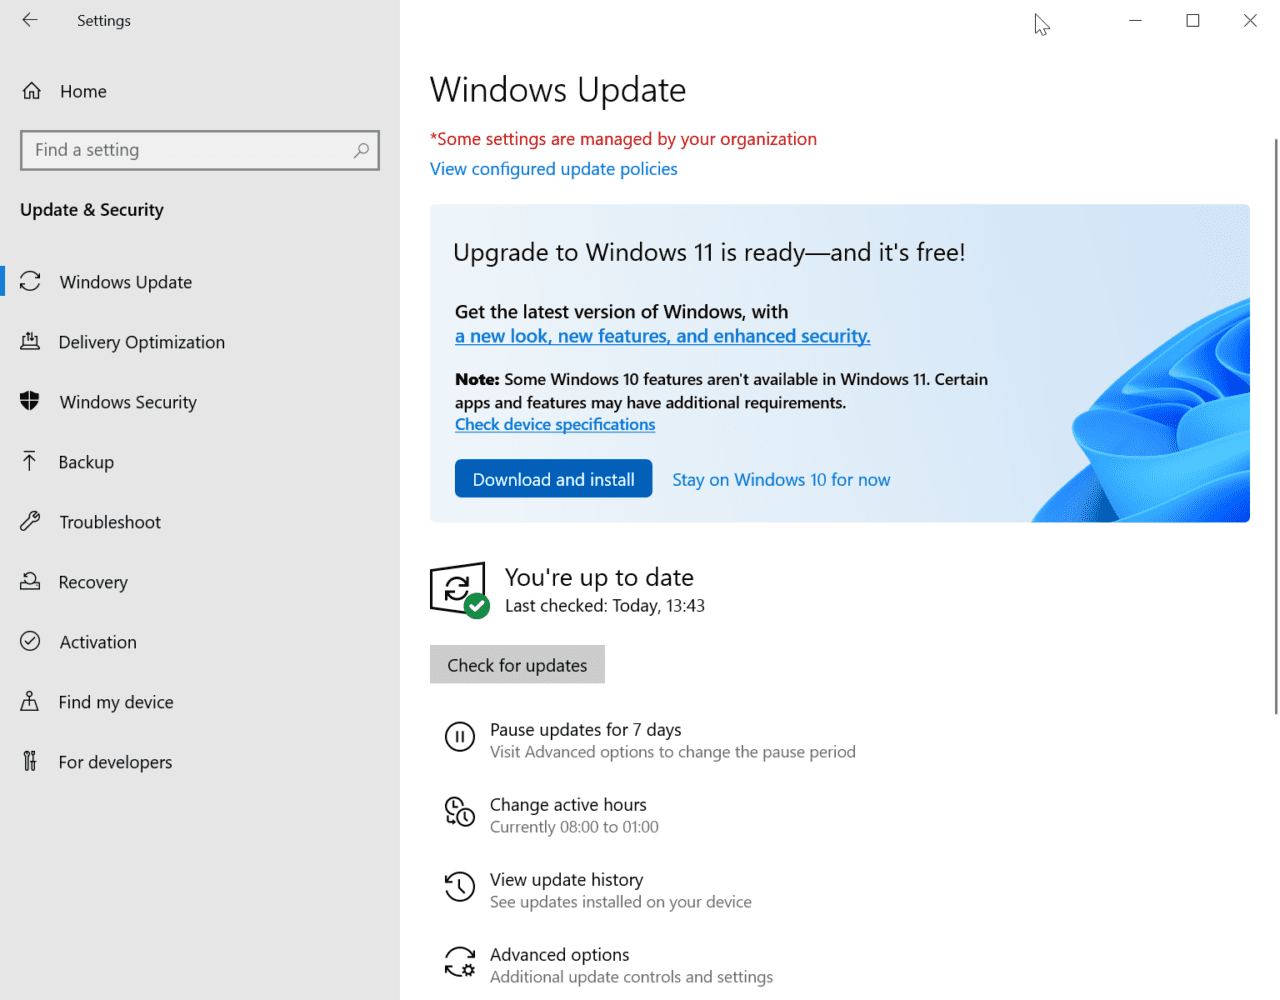The height and width of the screenshot is (1000, 1280).
Task: Click the Windows Security shield icon
Action: 30,401
